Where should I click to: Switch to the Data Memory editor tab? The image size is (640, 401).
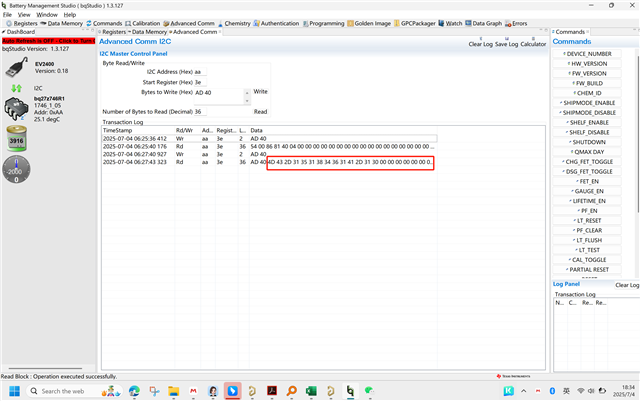(x=148, y=32)
